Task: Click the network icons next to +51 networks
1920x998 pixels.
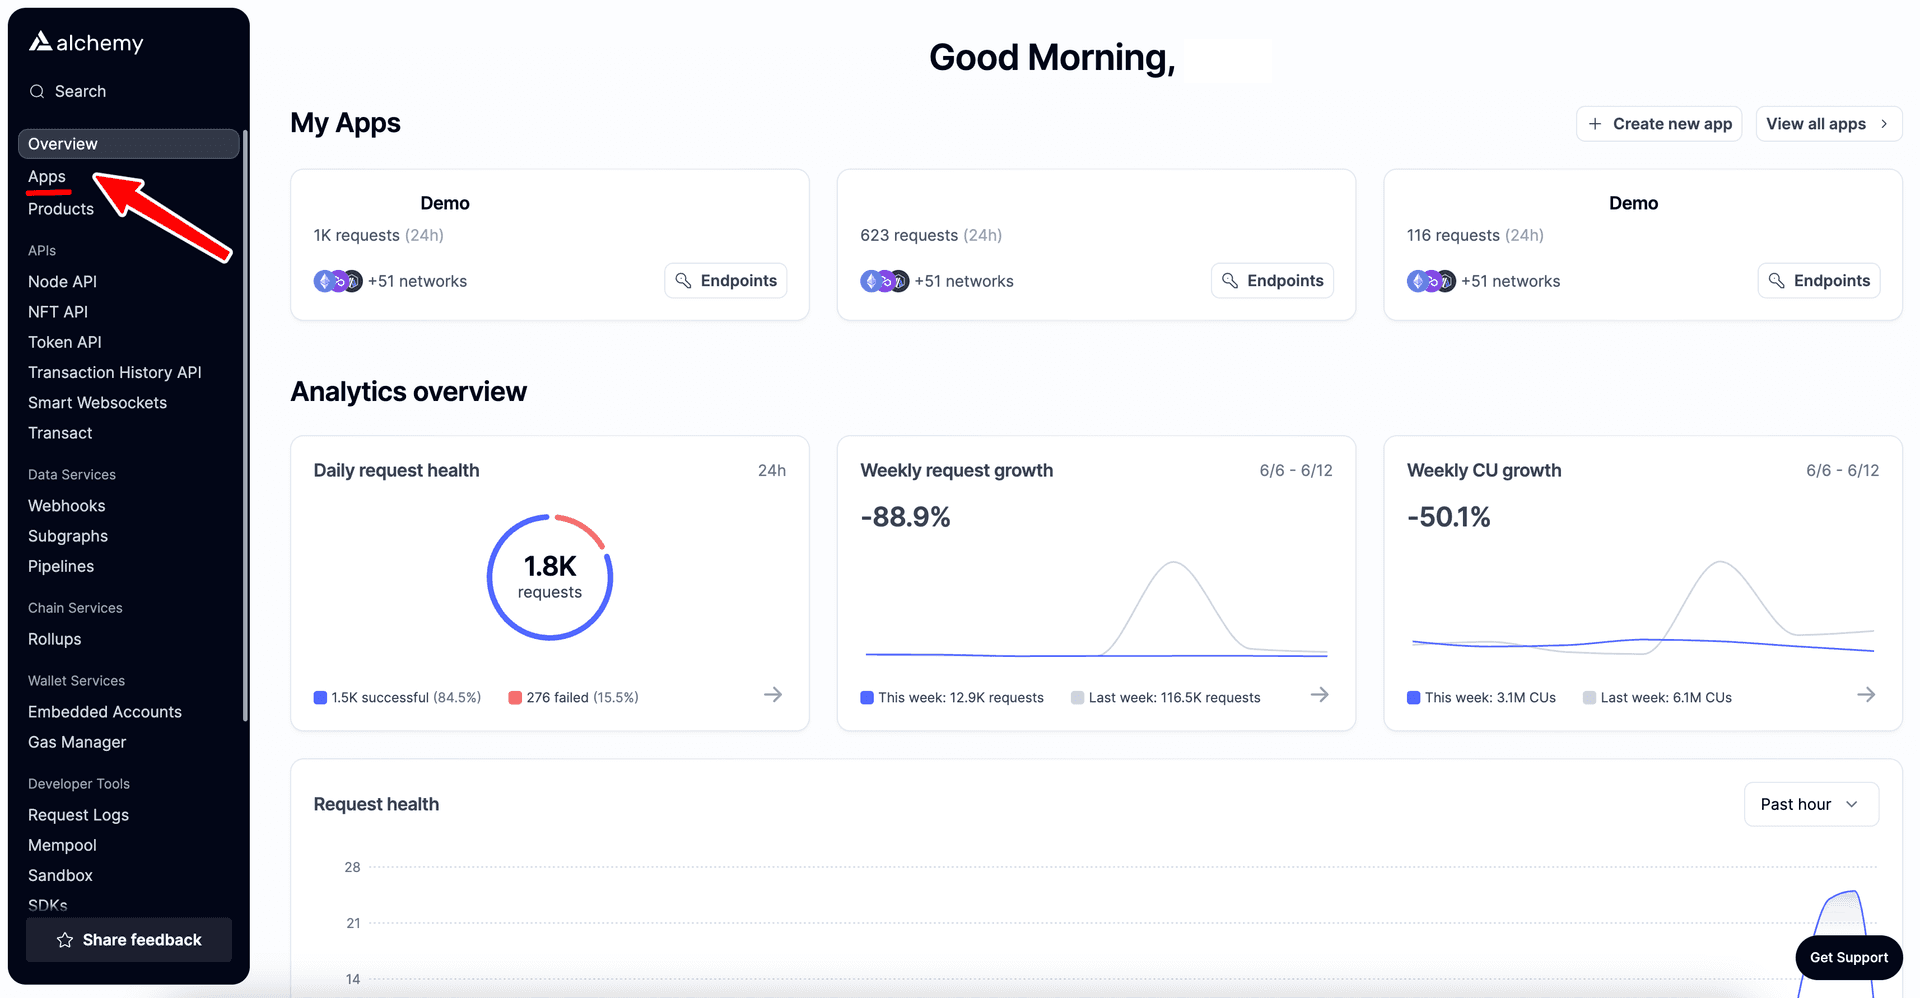Action: pyautogui.click(x=338, y=281)
